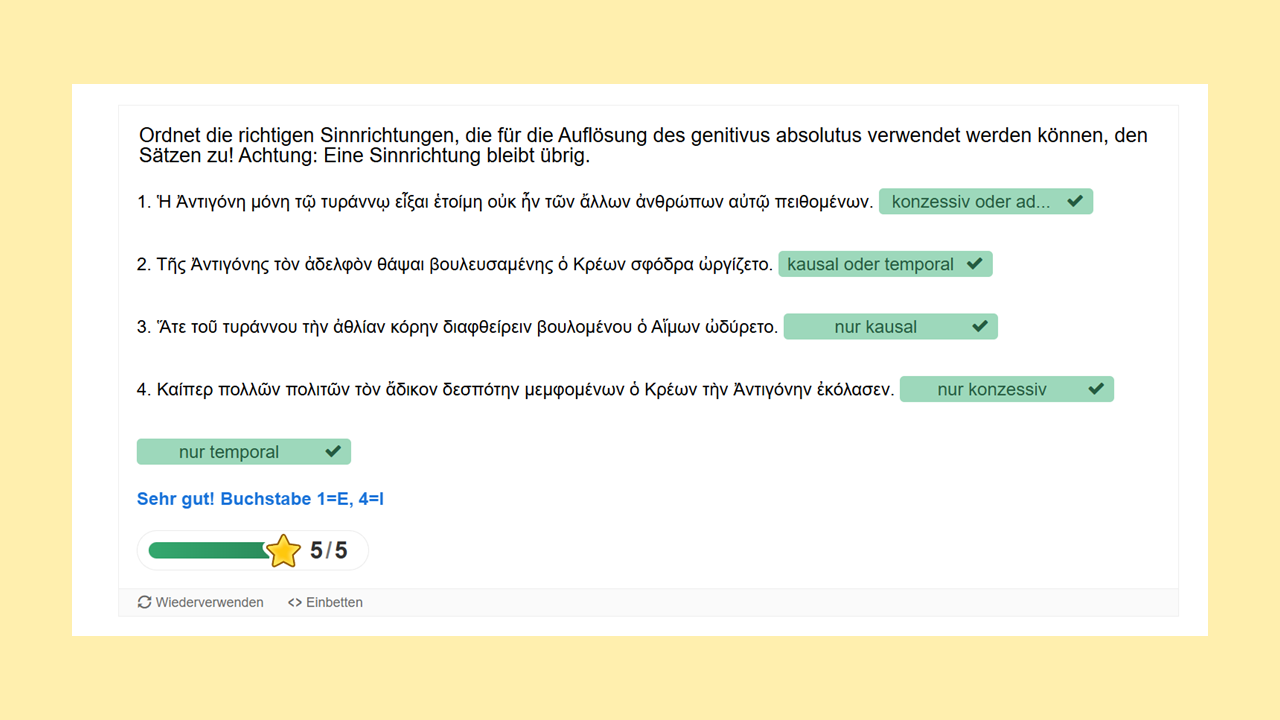Image resolution: width=1280 pixels, height=720 pixels.
Task: Click the Einbetten code brackets icon
Action: 294,603
